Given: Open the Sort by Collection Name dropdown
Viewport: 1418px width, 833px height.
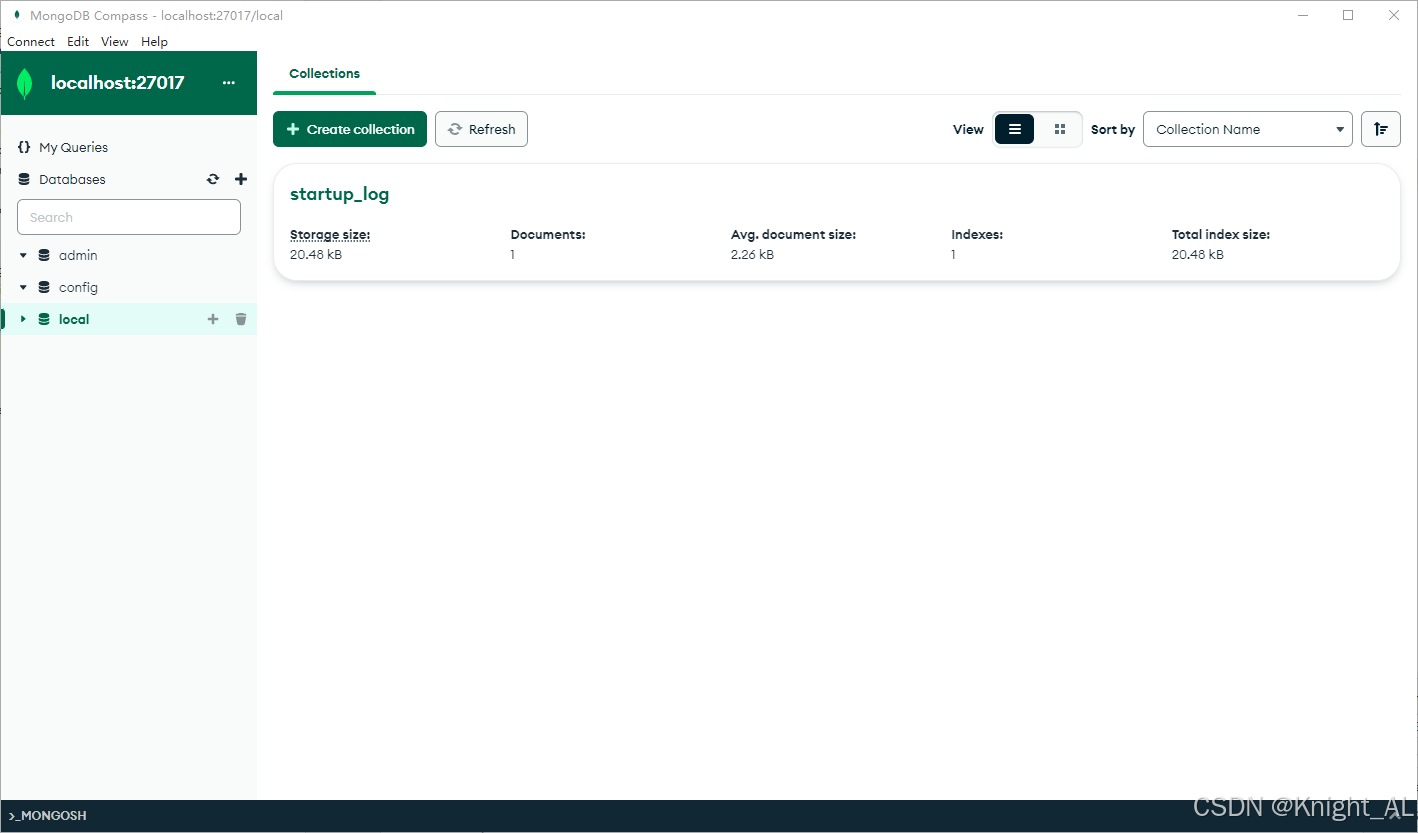Looking at the screenshot, I should tap(1248, 129).
